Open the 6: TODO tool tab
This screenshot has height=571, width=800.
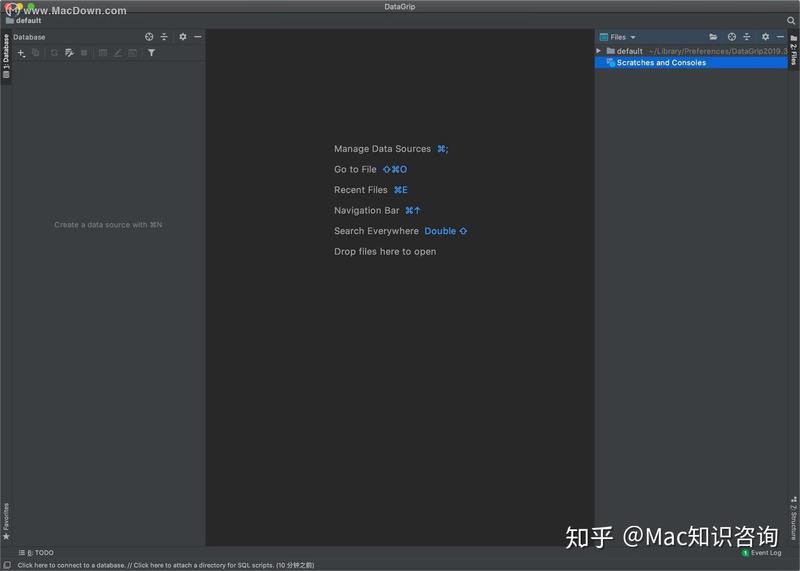(x=36, y=553)
